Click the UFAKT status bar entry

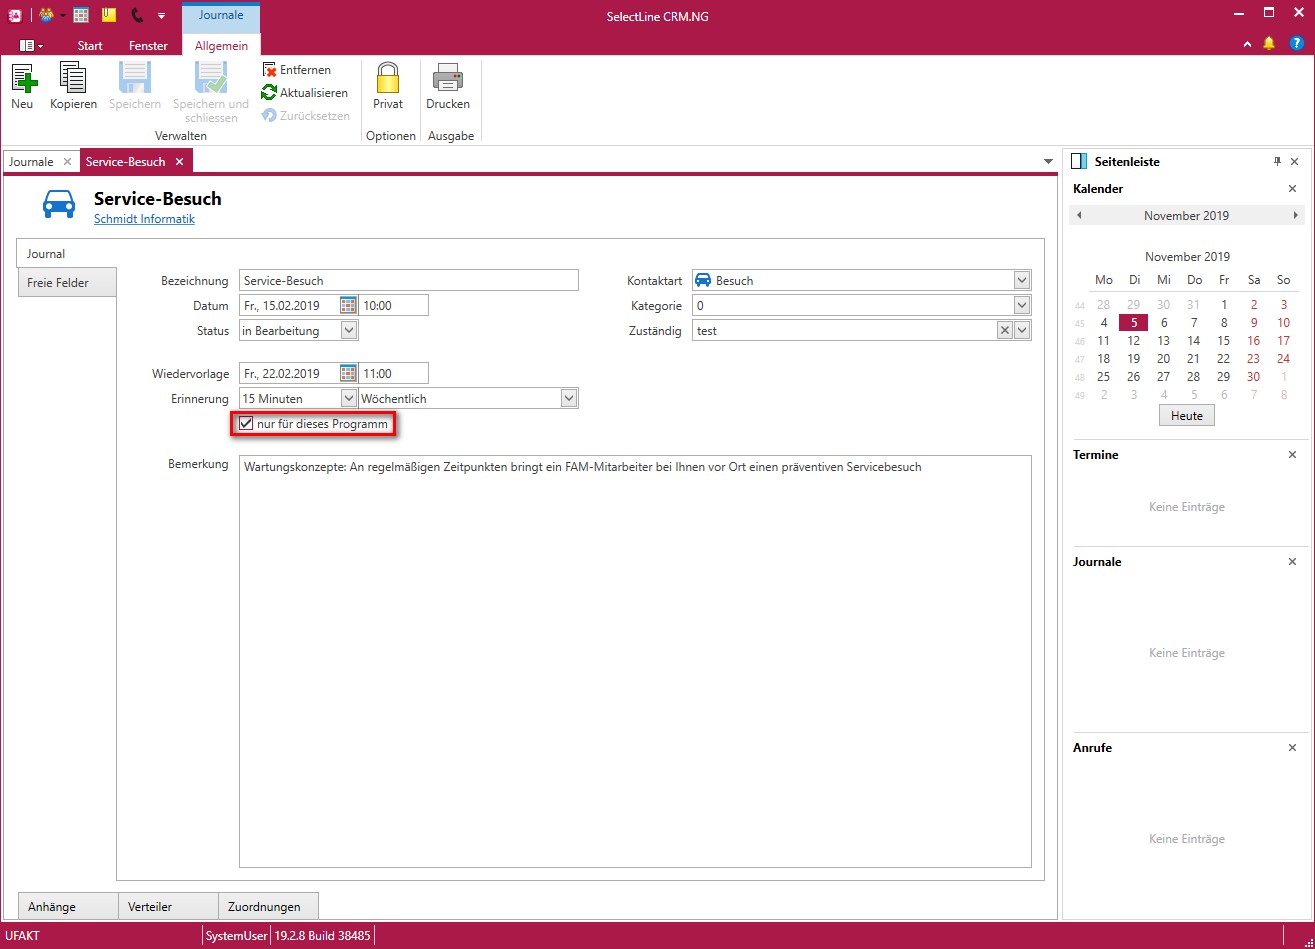(x=22, y=936)
